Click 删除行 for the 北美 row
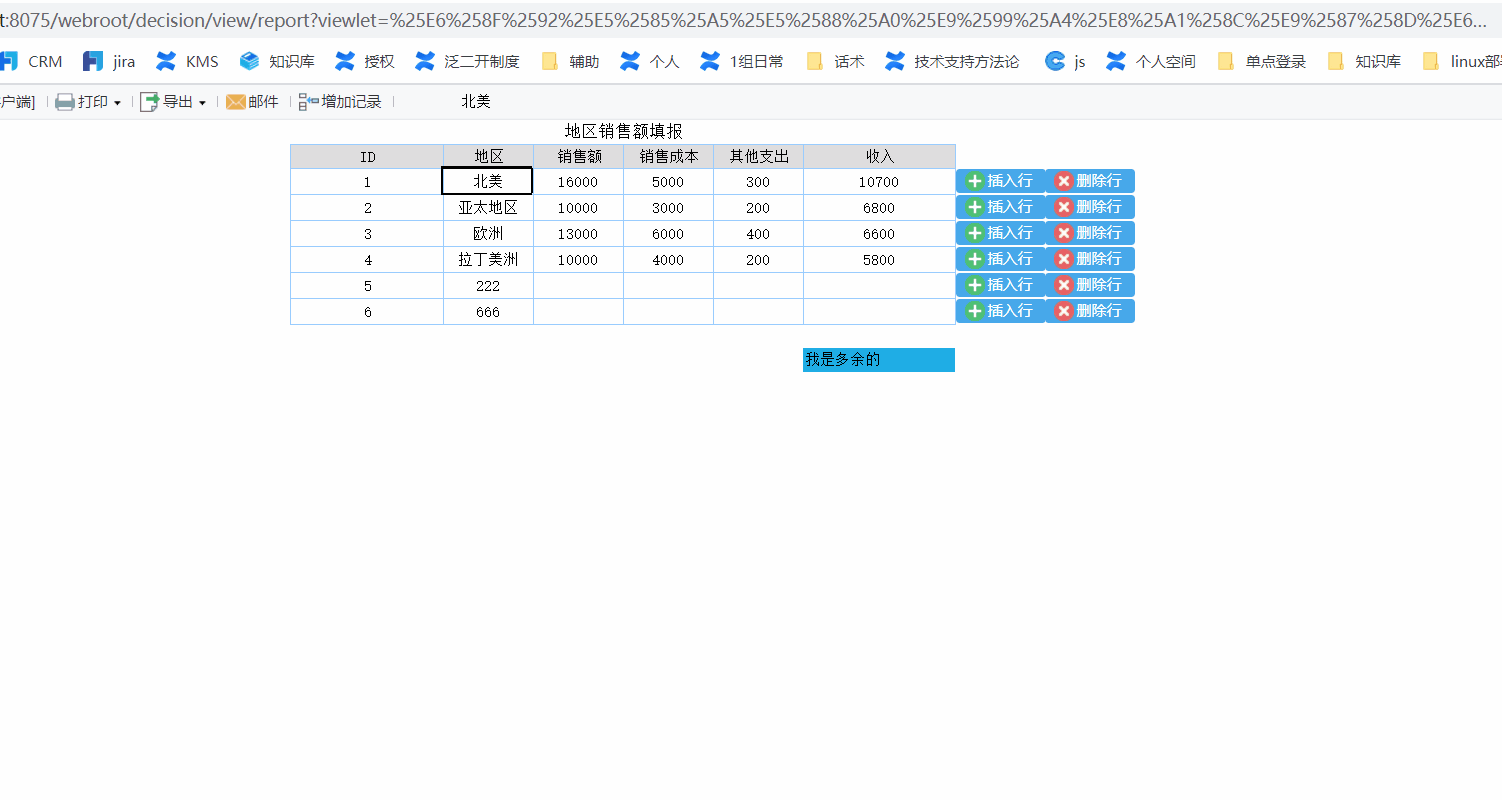This screenshot has width=1502, height=800. [x=1090, y=181]
